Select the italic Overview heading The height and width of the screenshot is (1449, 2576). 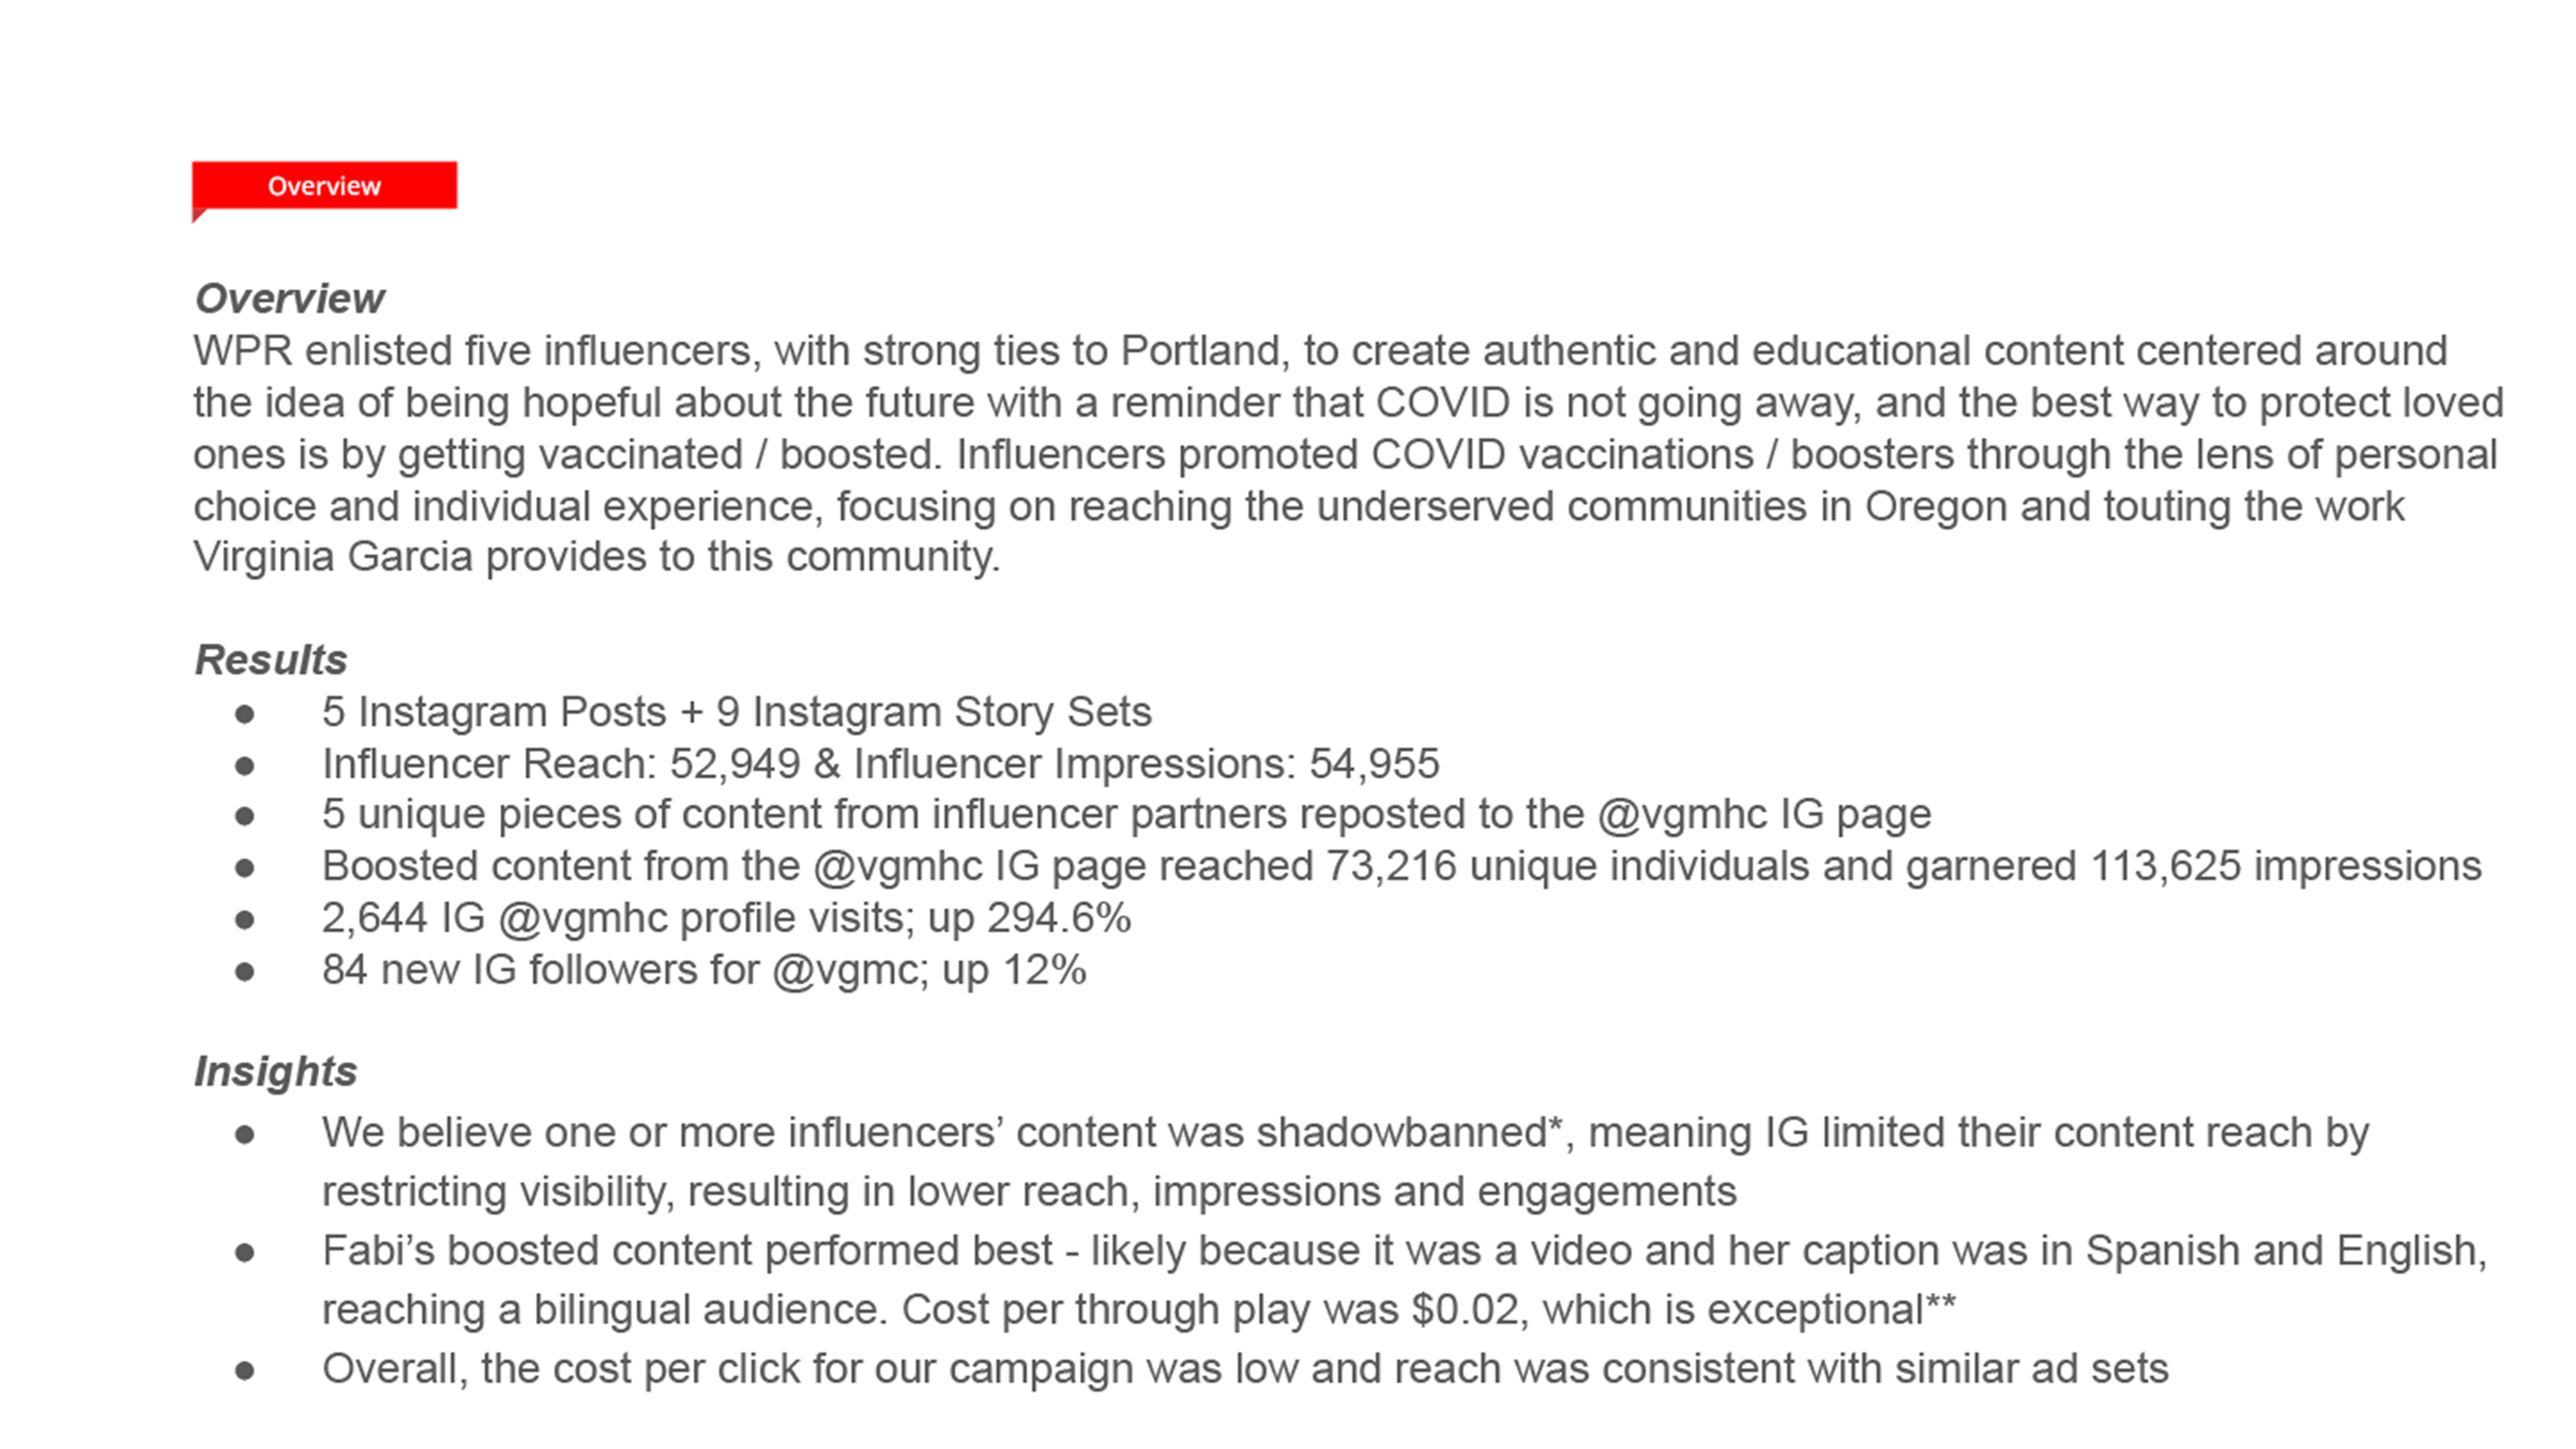[289, 298]
